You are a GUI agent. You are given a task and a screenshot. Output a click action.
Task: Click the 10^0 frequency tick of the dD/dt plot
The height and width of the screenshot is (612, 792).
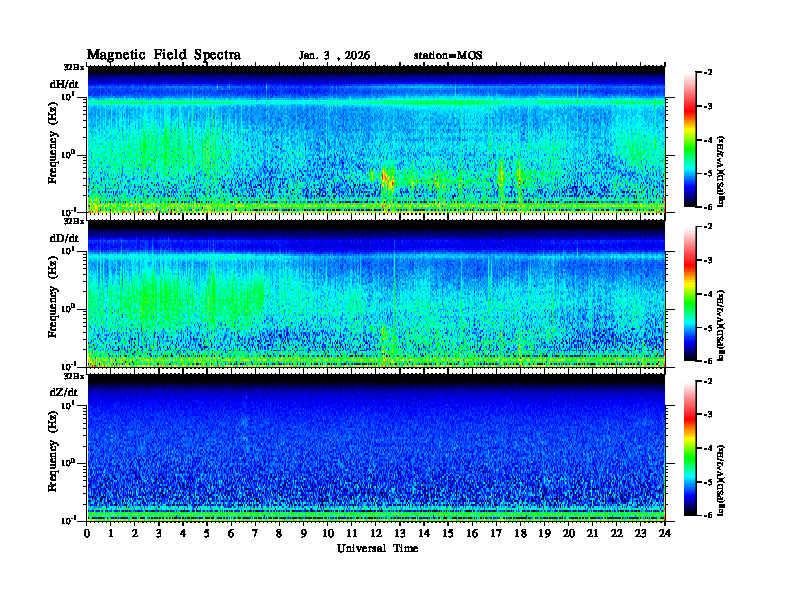[67, 308]
